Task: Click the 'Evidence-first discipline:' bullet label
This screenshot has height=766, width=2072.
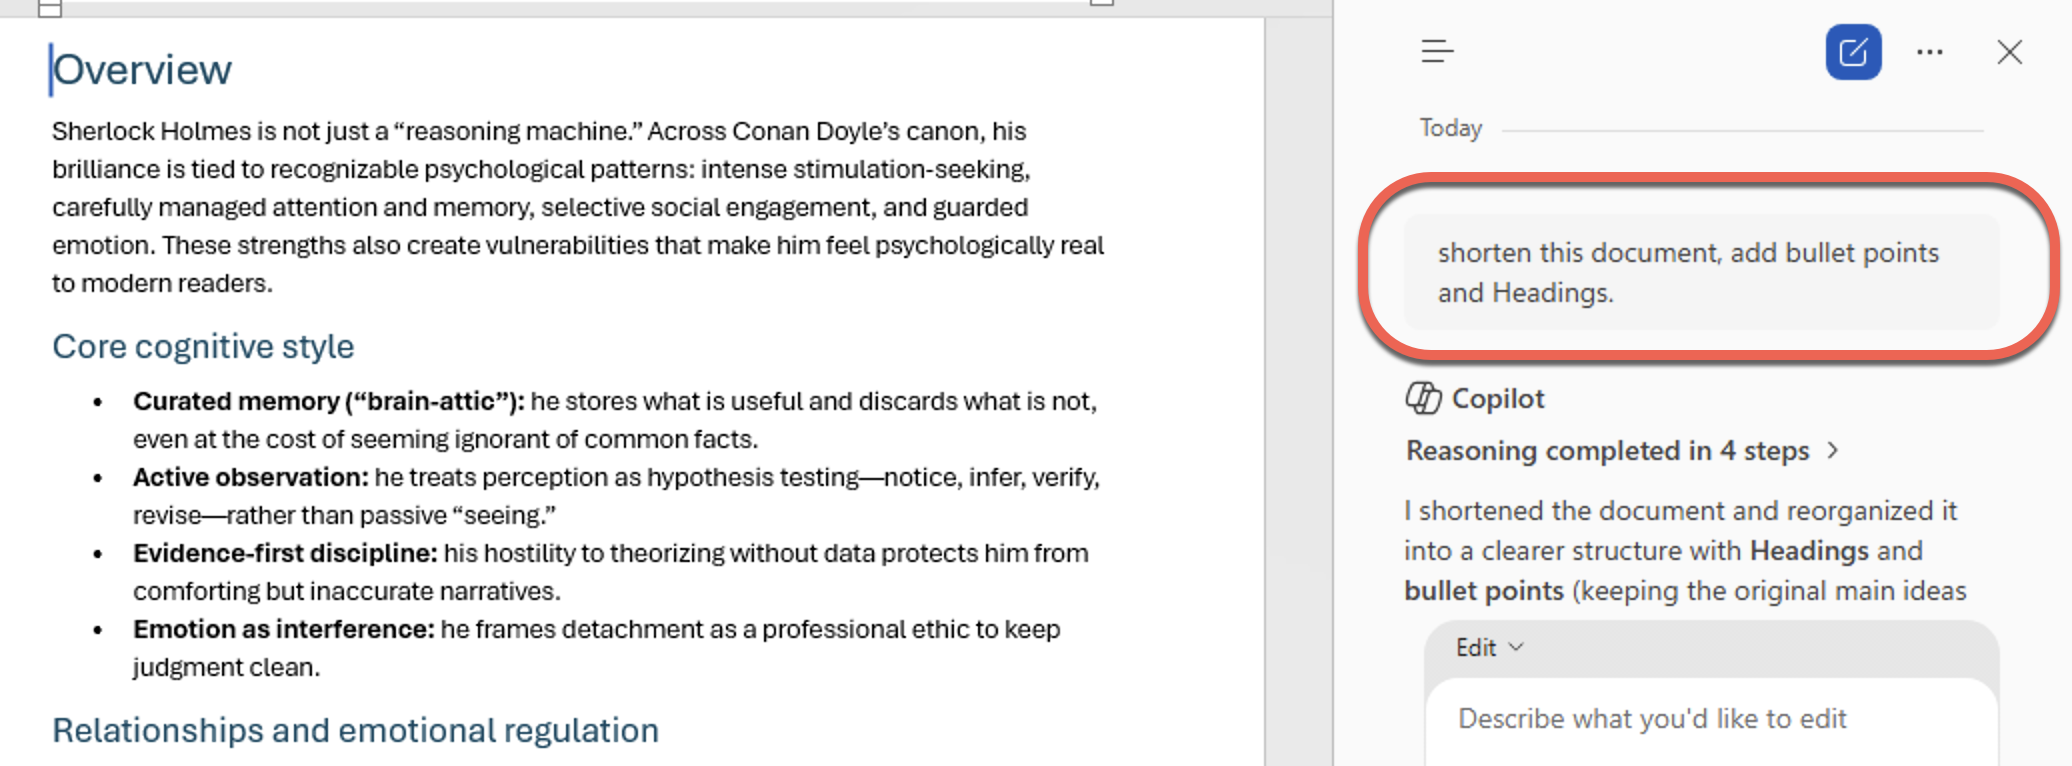Action: pyautogui.click(x=285, y=553)
